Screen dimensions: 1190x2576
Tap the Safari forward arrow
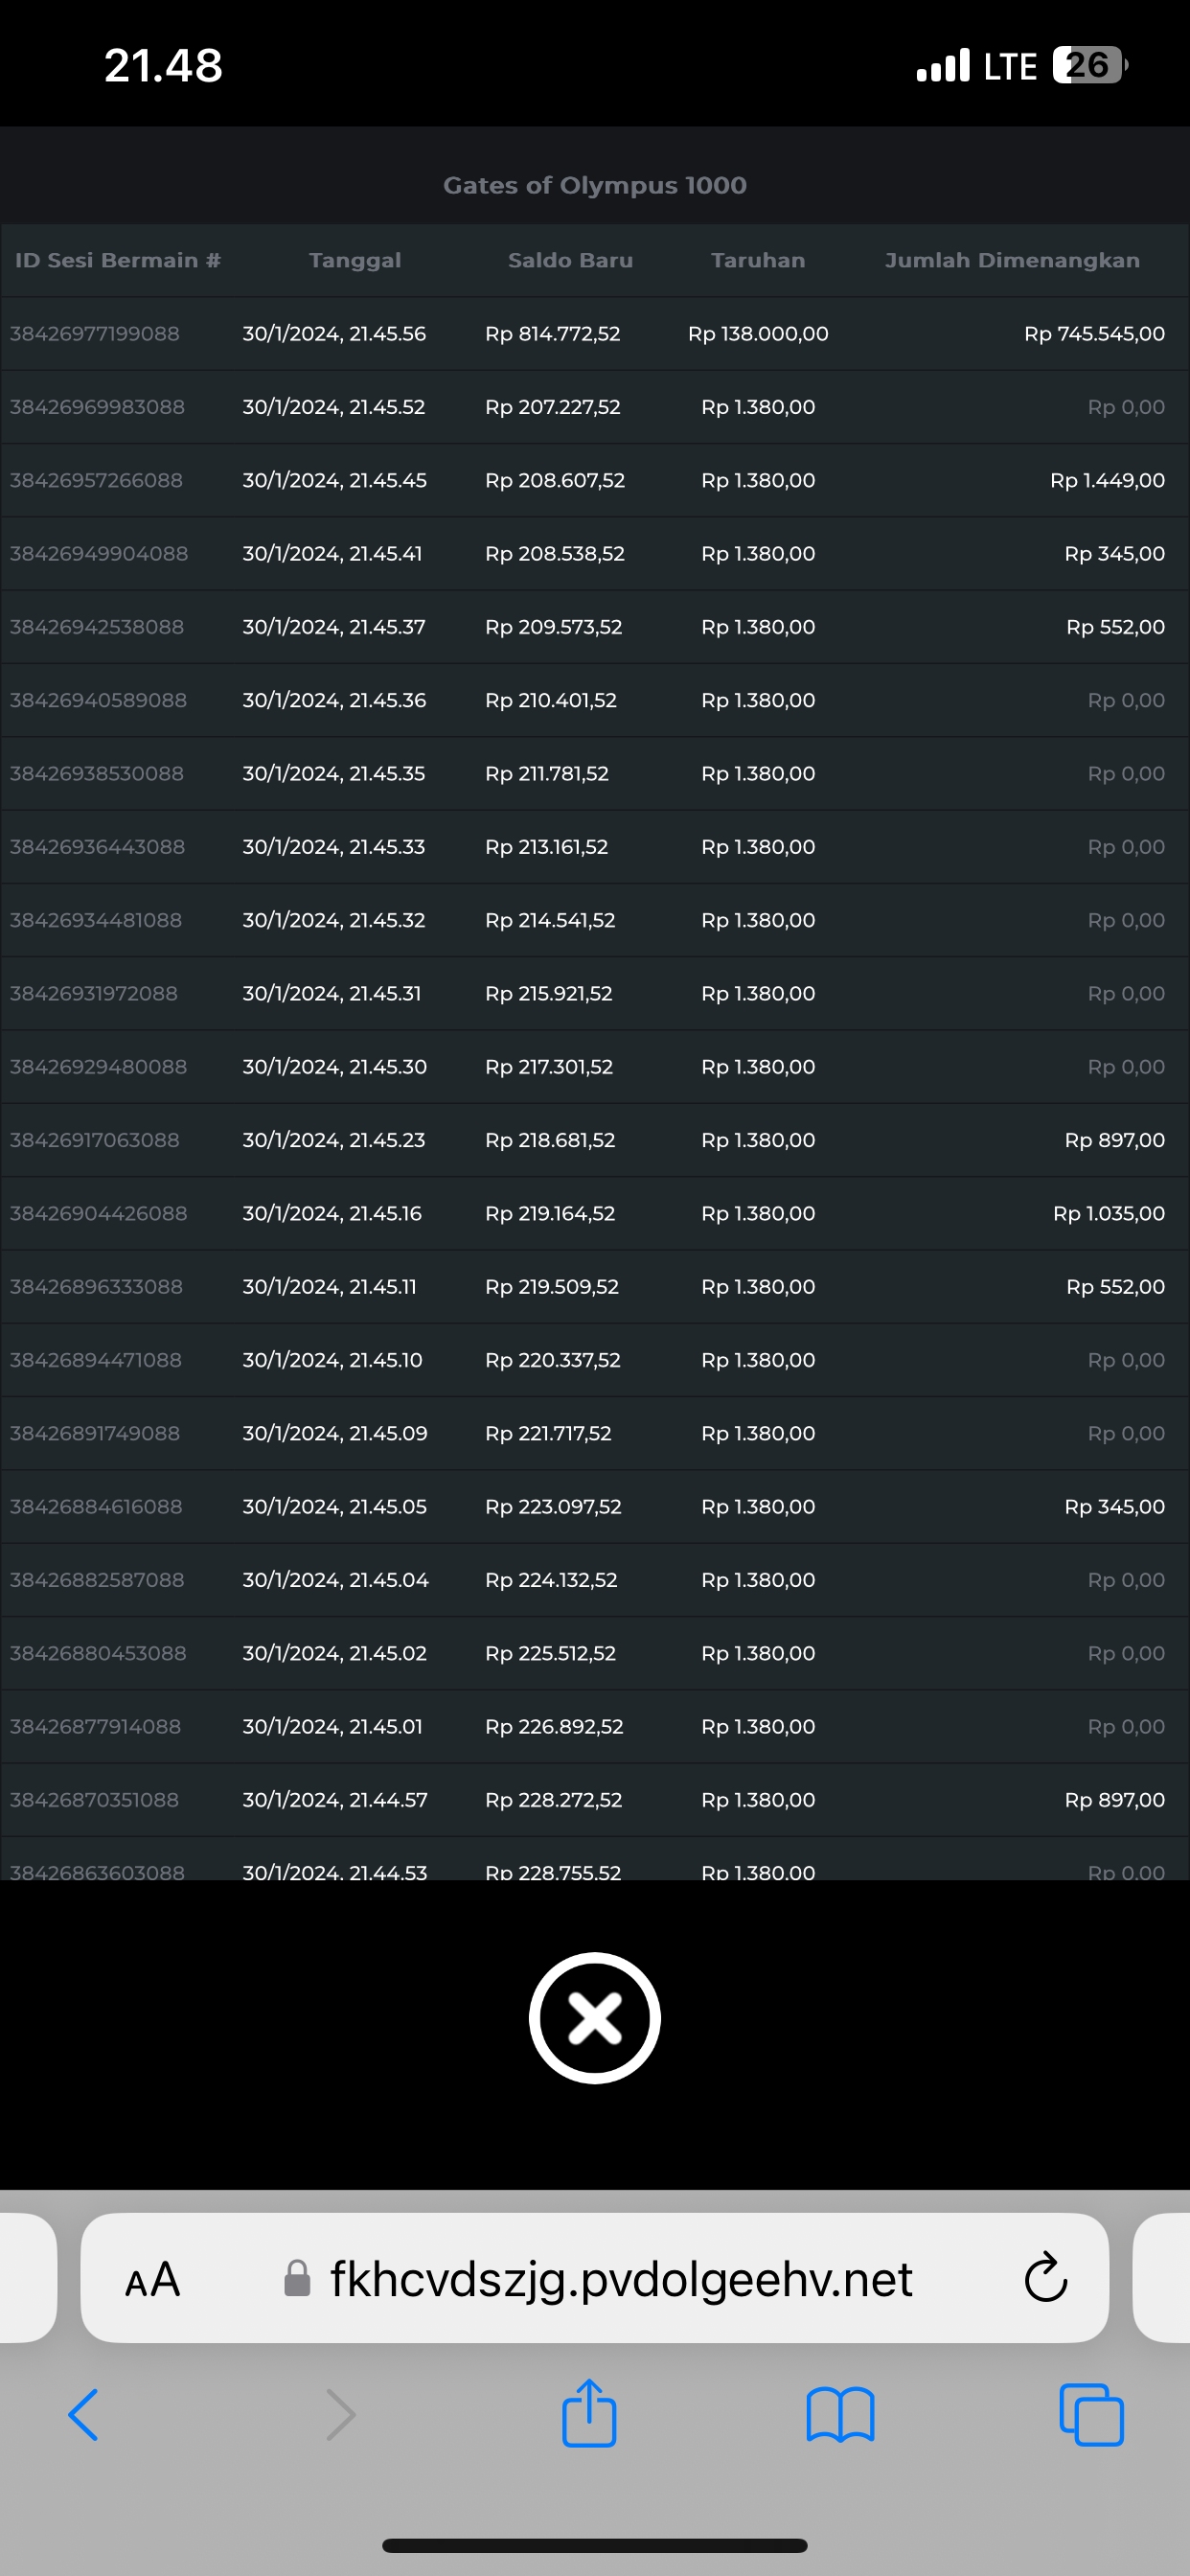coord(340,2415)
